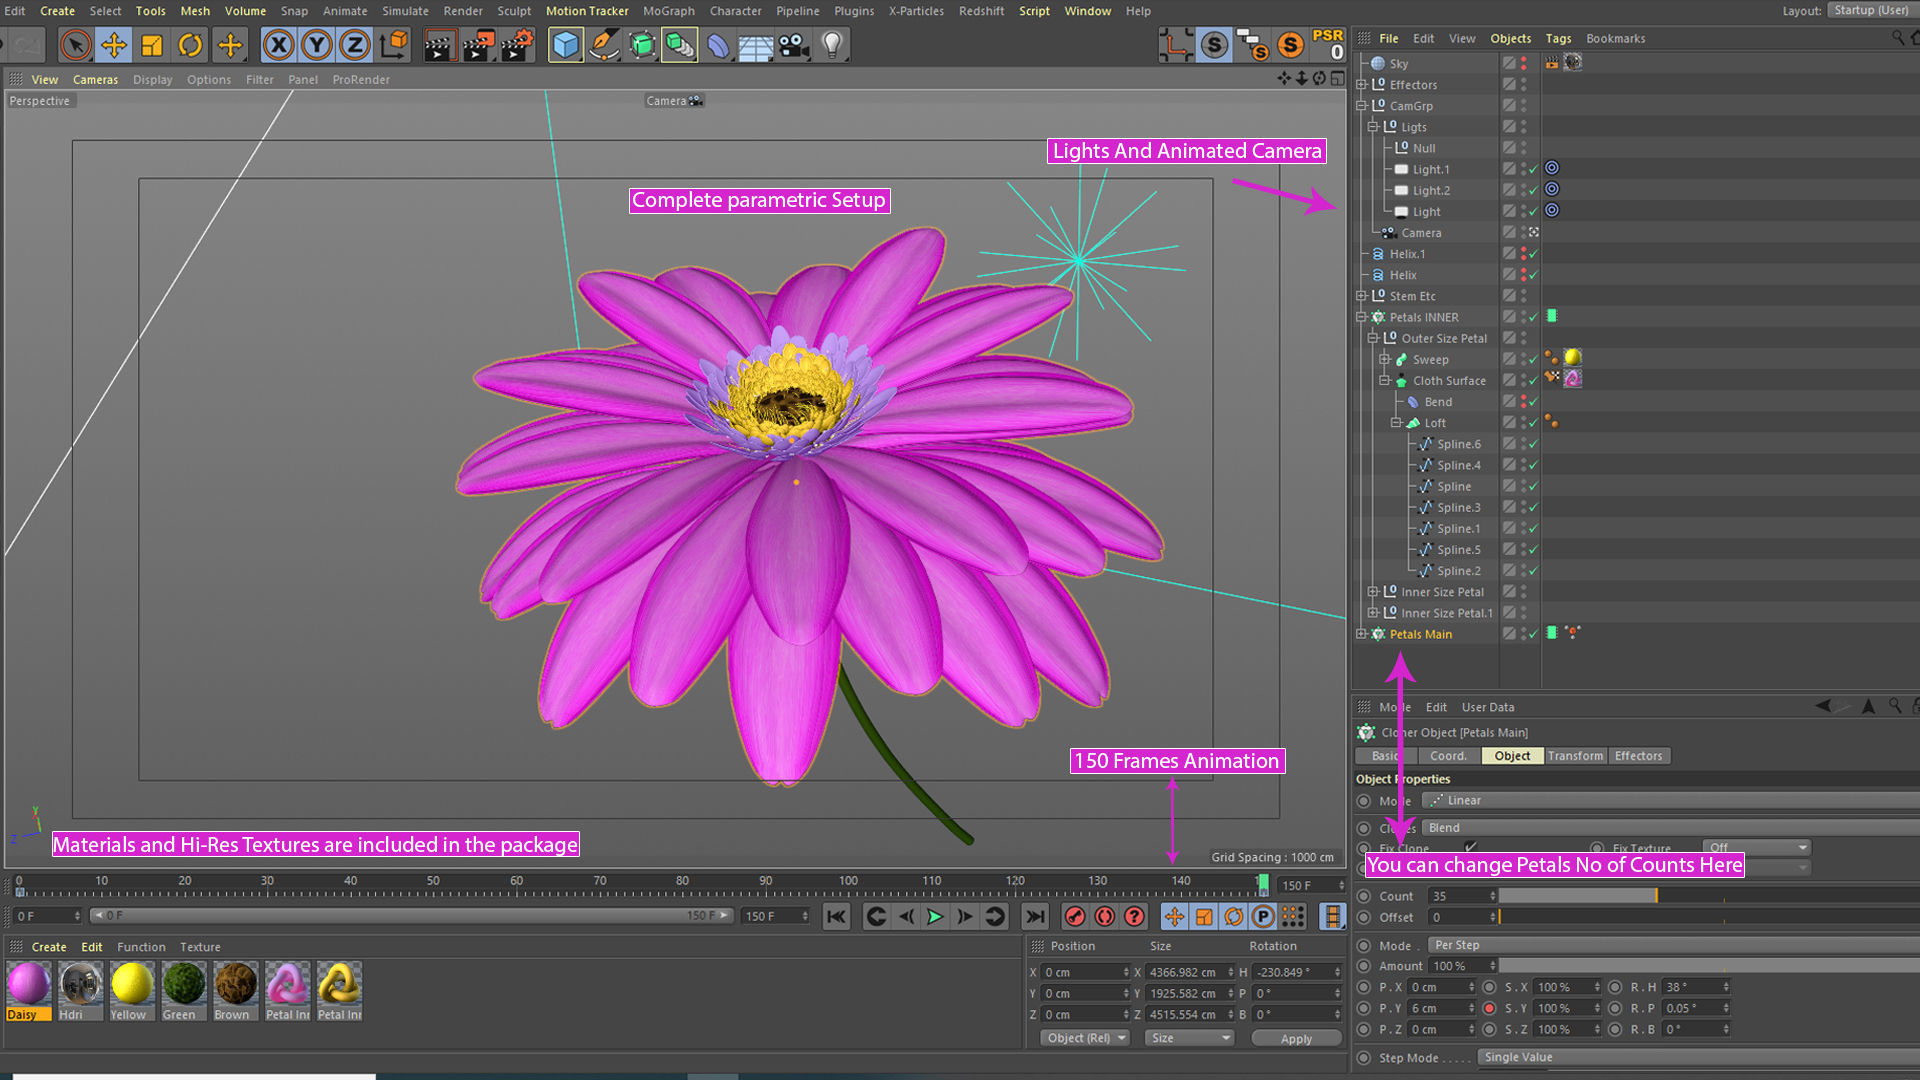
Task: Toggle the S.Y red keyframe dot
Action: click(x=1490, y=1008)
